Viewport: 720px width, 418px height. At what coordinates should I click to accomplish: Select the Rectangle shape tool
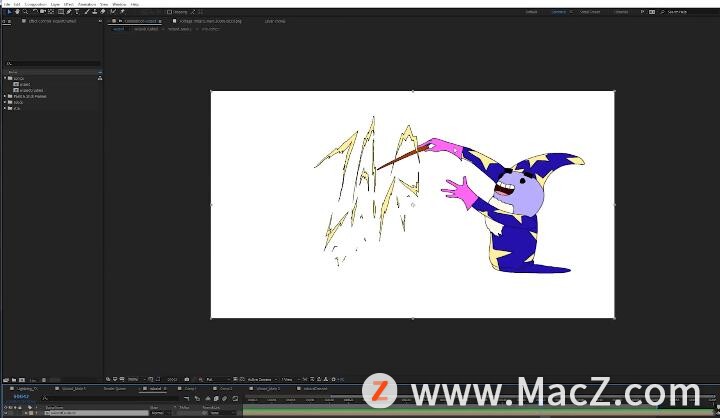(61, 11)
